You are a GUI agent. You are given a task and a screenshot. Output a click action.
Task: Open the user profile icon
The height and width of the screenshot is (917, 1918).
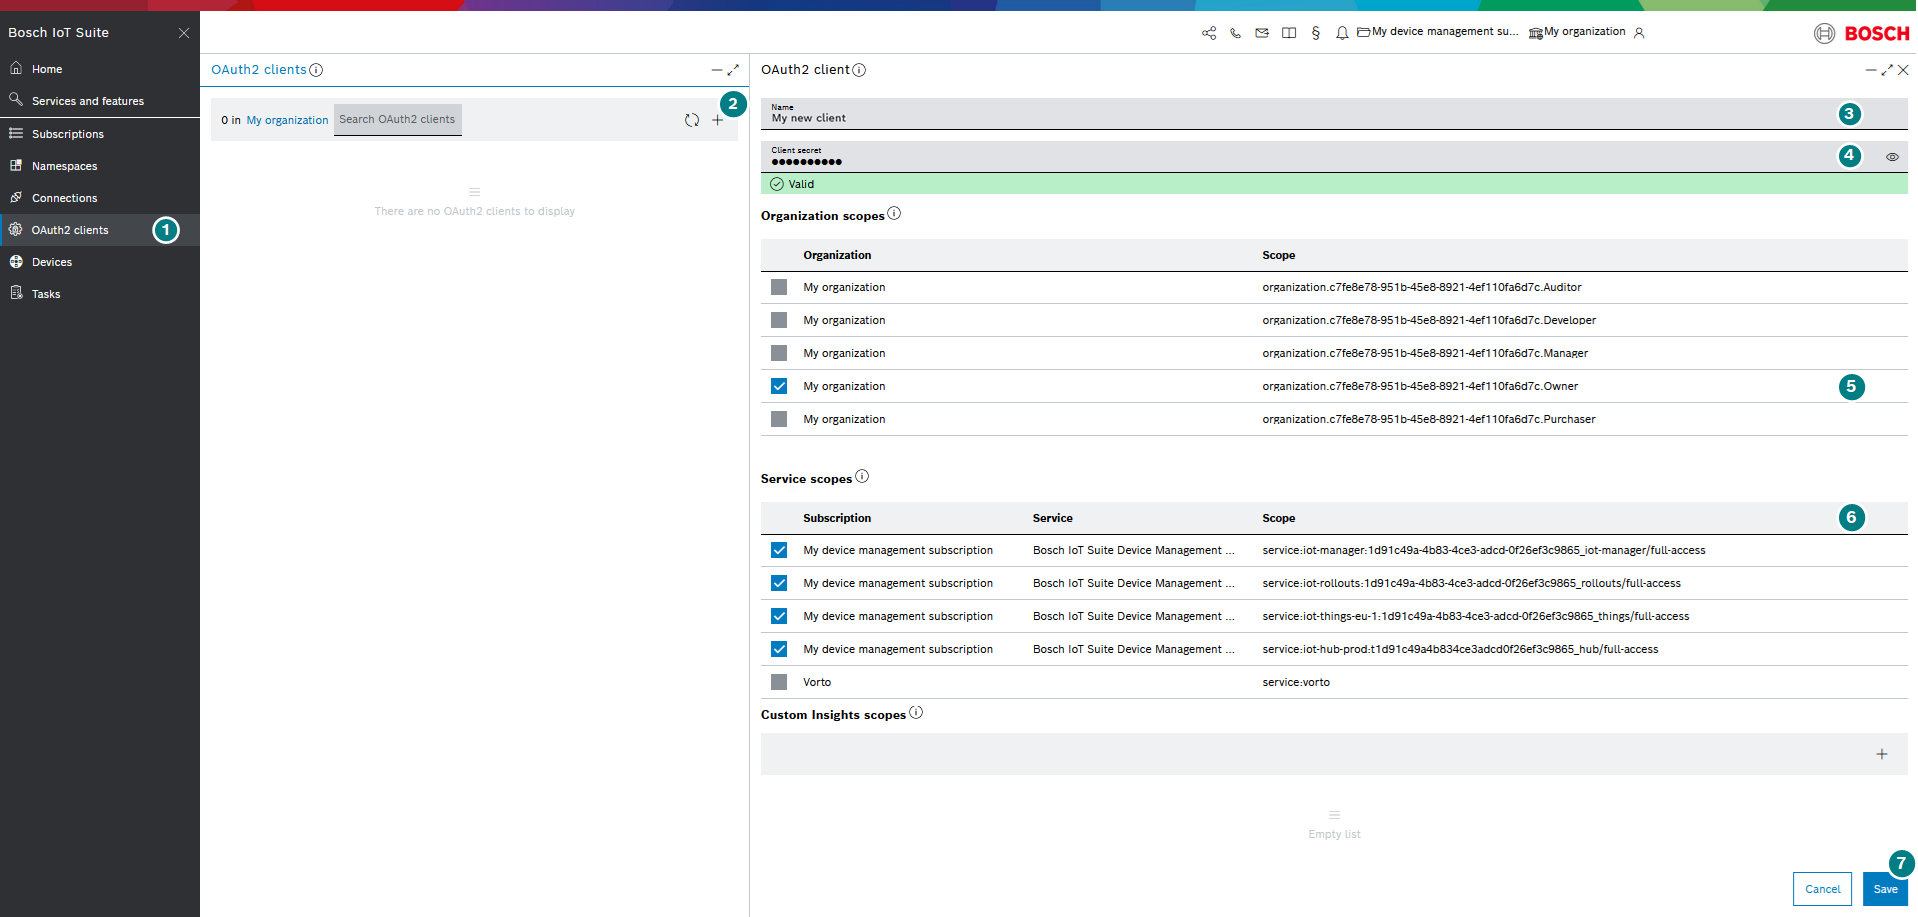pos(1639,33)
